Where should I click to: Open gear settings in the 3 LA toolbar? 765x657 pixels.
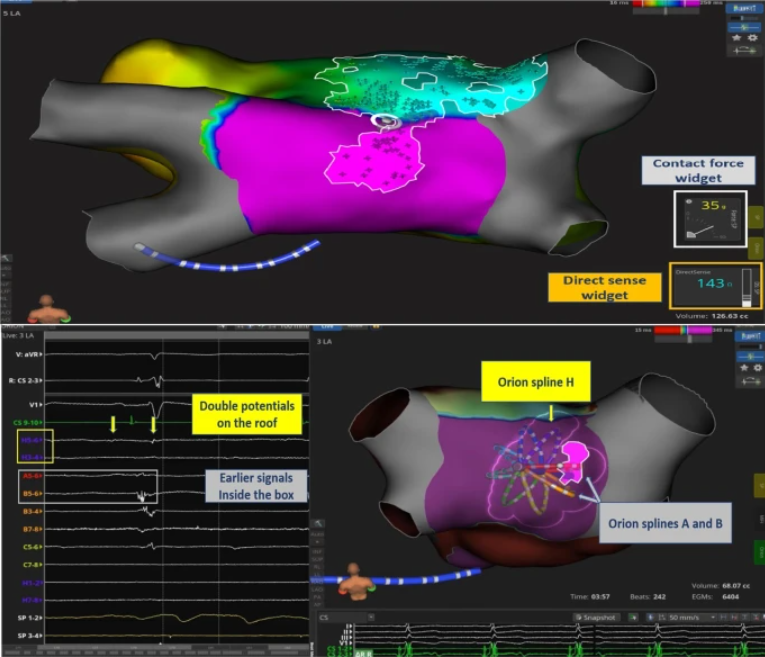(757, 368)
